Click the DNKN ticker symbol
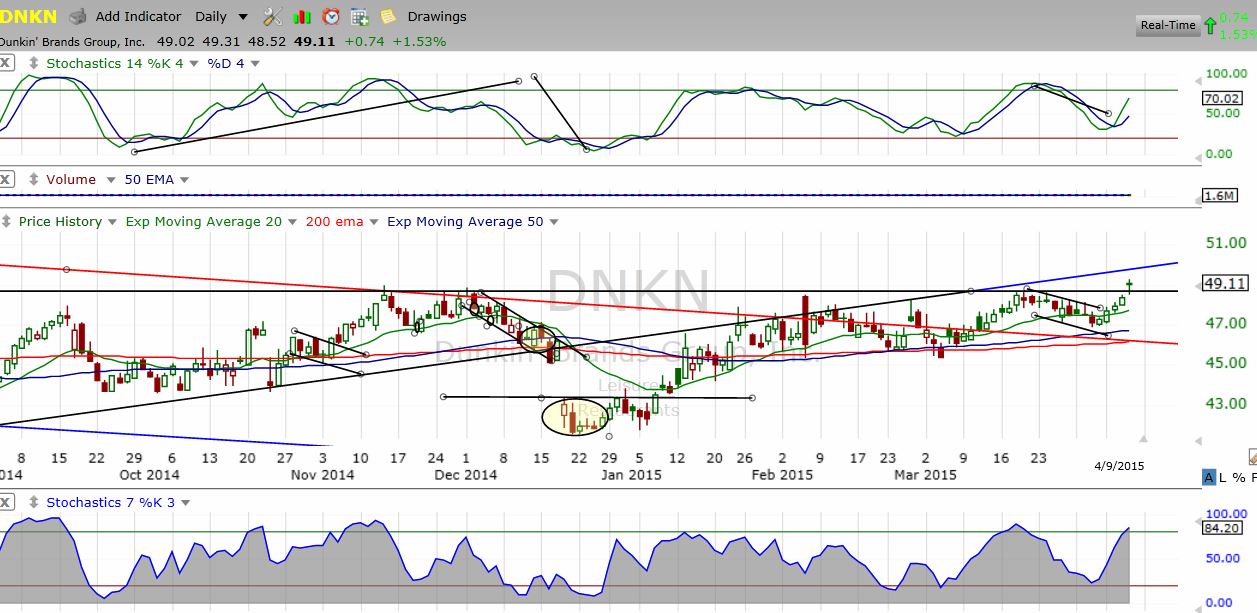Screen dimensions: 1257x613 coord(29,16)
